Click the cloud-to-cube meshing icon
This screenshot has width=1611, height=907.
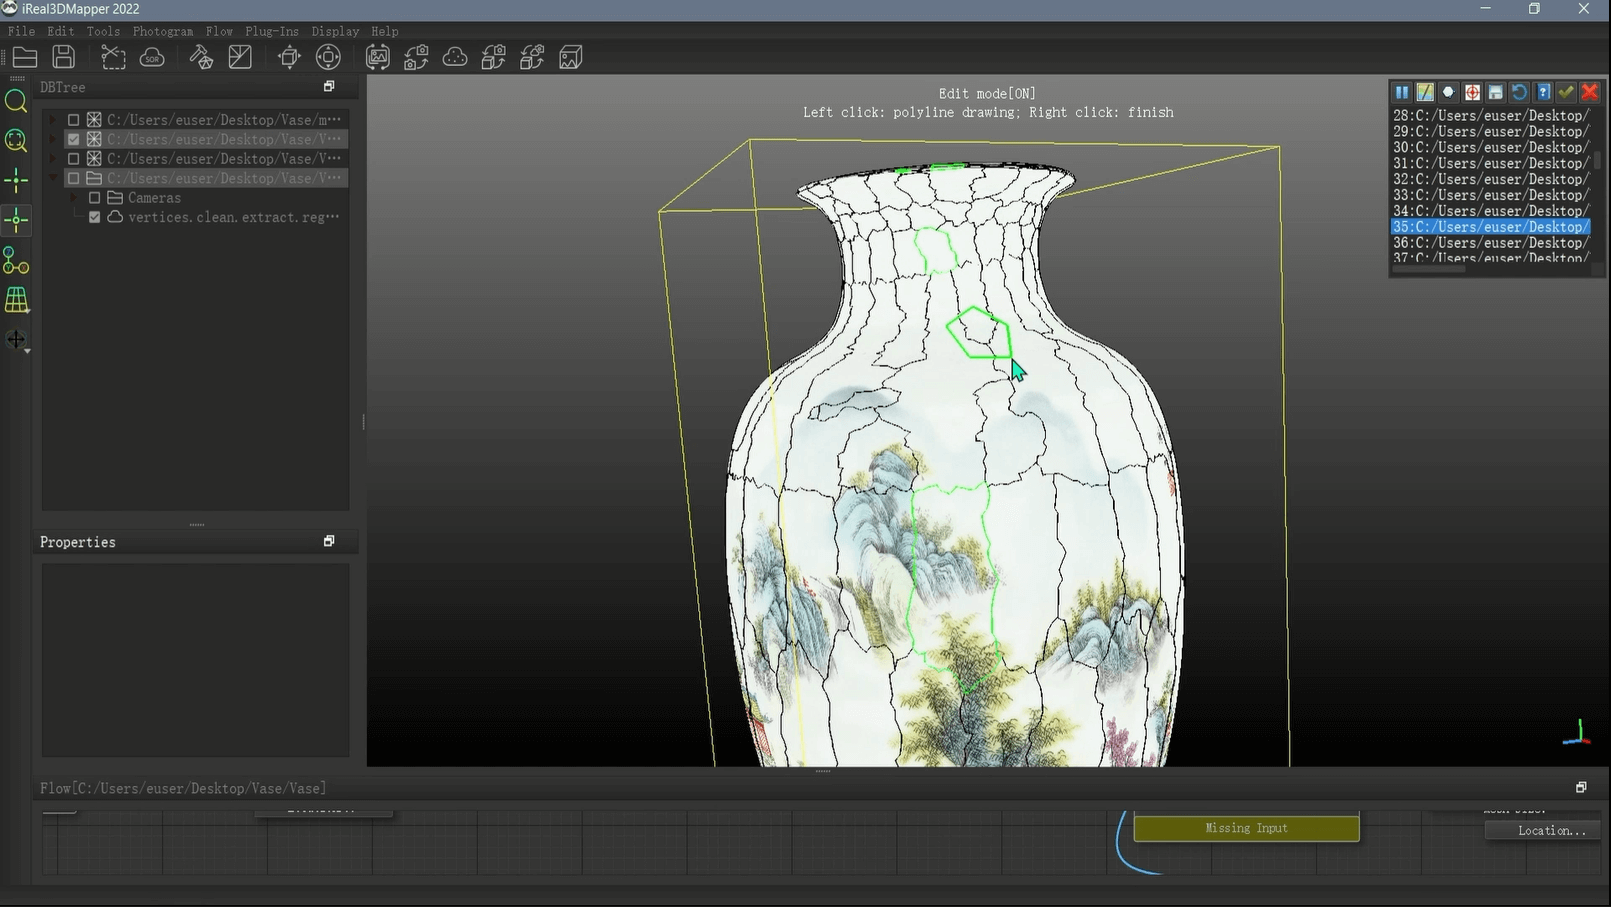(x=532, y=57)
